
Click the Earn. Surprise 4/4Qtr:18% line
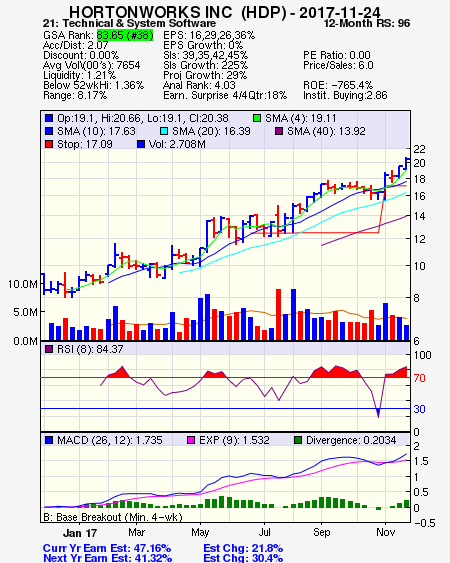[x=225, y=96]
